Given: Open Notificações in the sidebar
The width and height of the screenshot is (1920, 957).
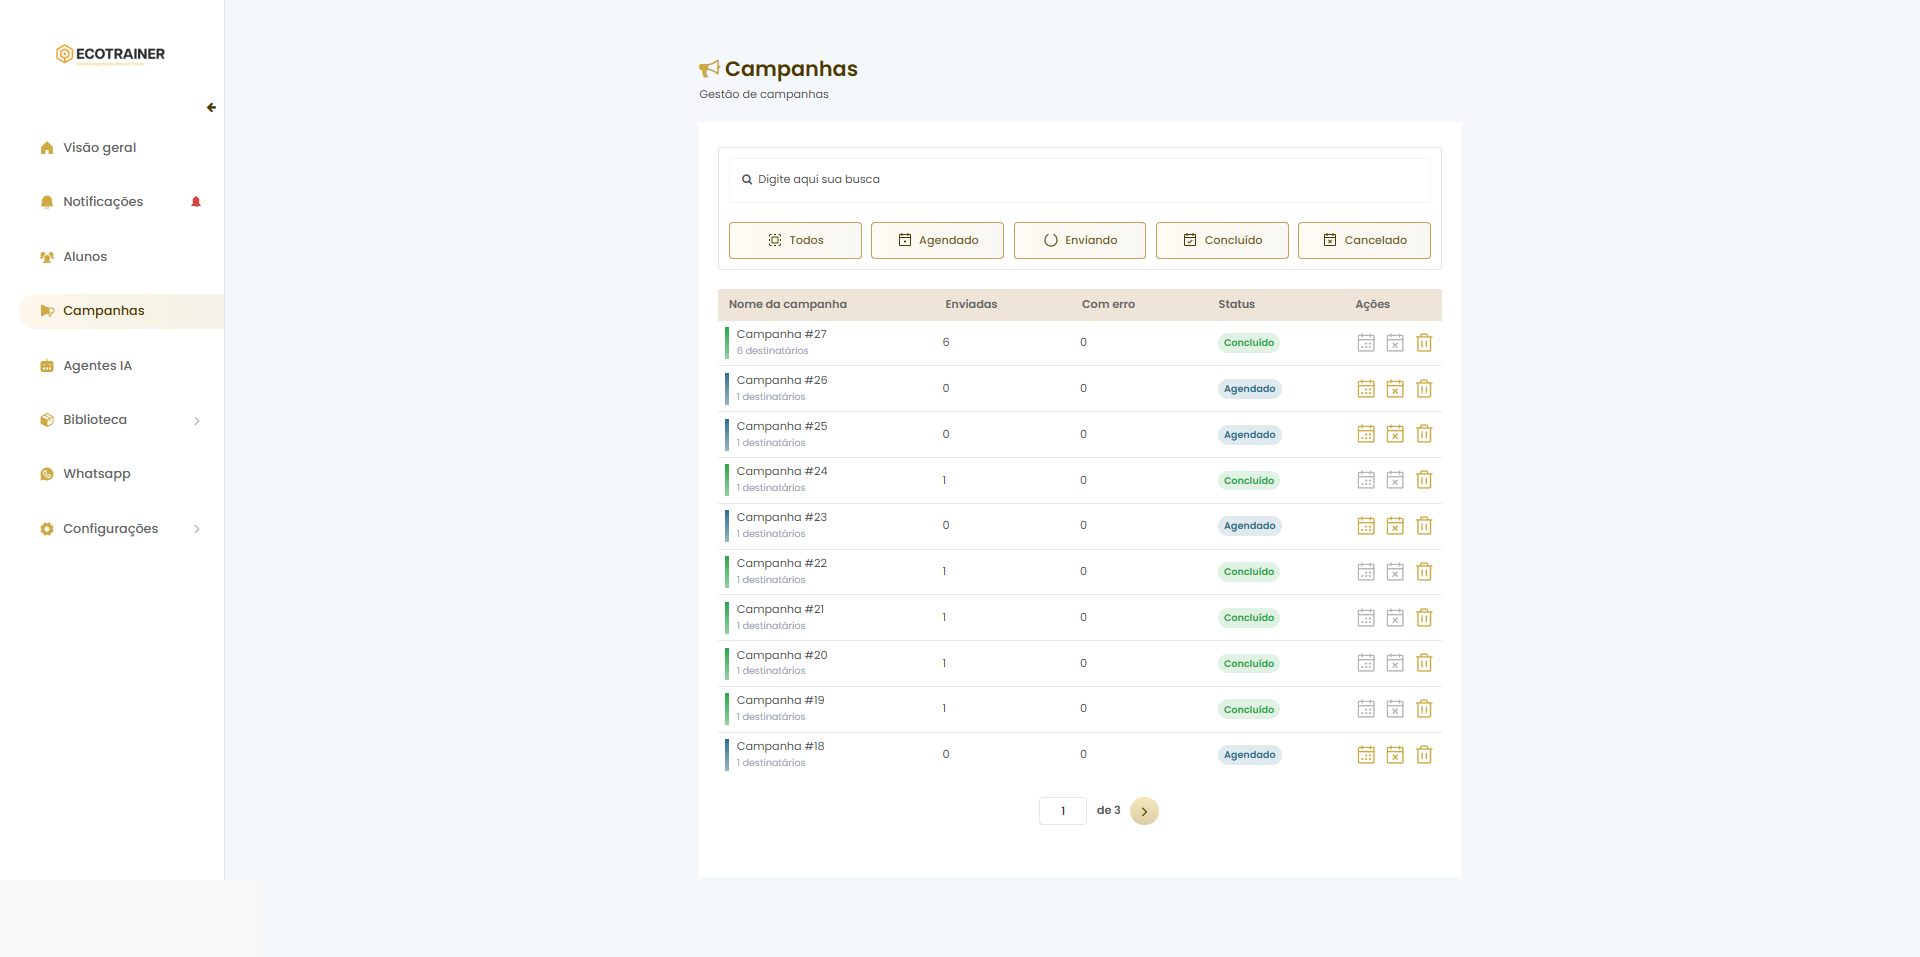Looking at the screenshot, I should (103, 202).
